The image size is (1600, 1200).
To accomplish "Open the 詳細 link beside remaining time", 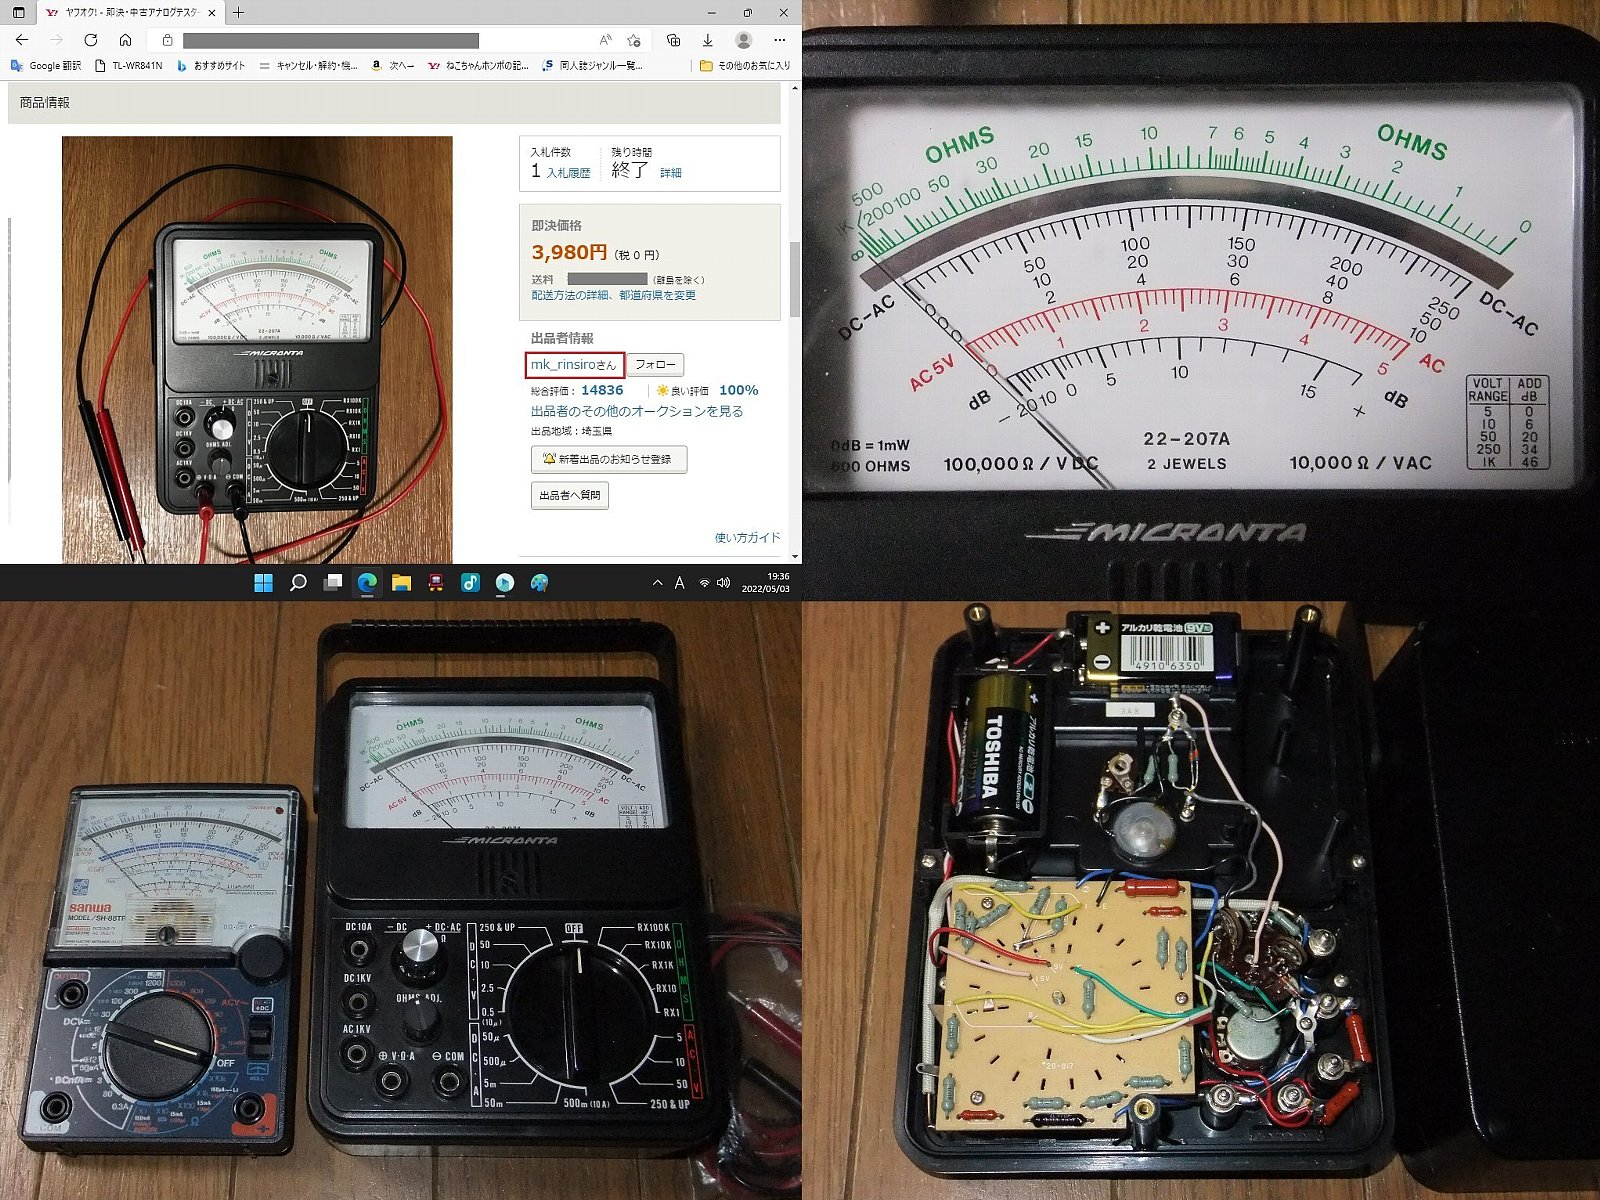I will 671,173.
